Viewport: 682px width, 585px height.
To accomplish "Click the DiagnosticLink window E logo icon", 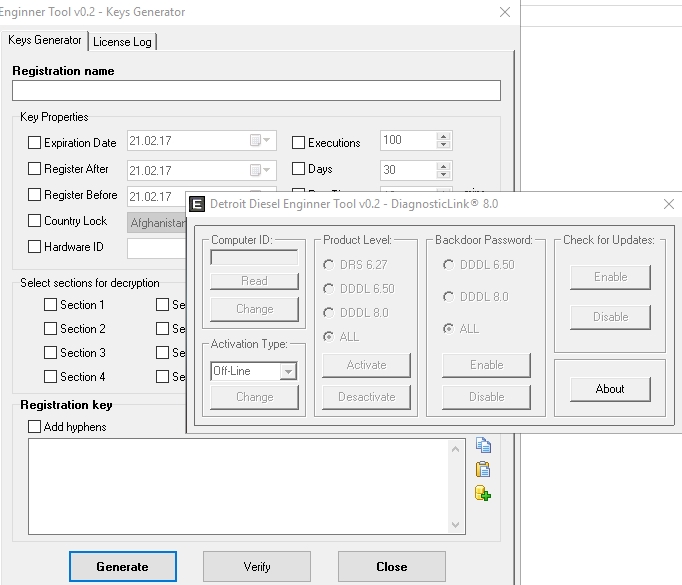I will (x=197, y=204).
